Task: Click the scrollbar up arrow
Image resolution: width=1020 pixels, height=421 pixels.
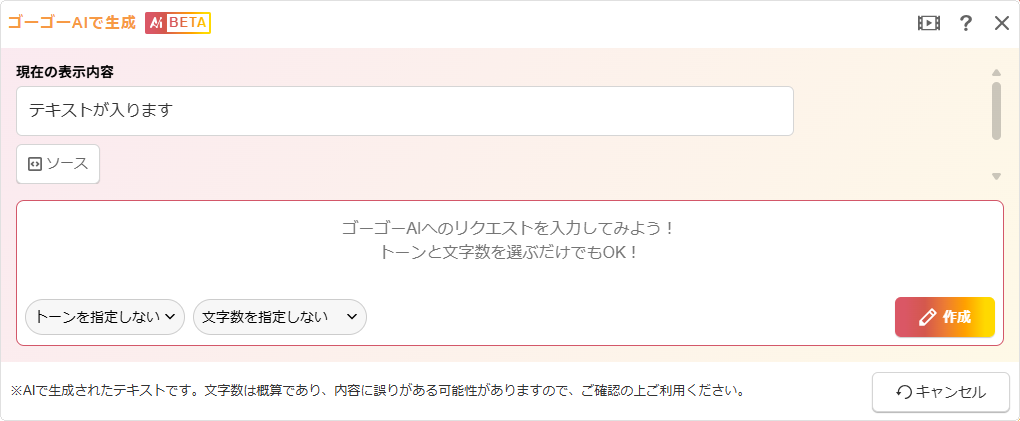Action: 996,72
